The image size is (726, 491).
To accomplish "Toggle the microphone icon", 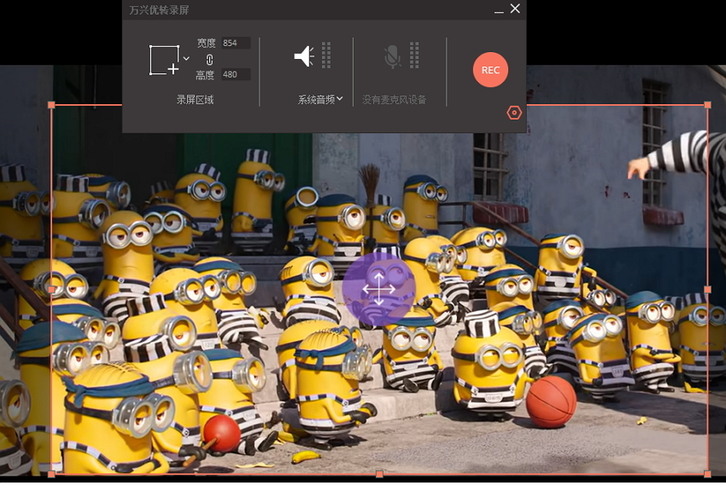I will (x=393, y=56).
